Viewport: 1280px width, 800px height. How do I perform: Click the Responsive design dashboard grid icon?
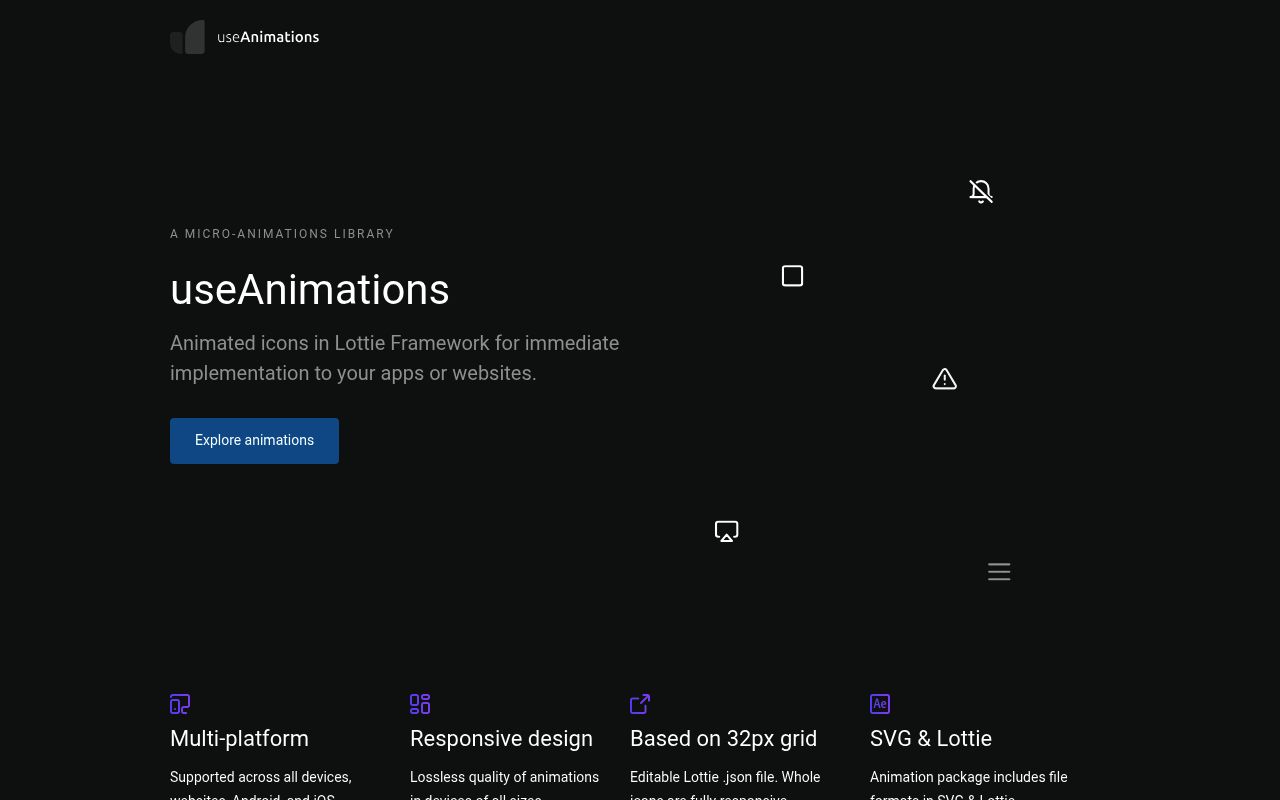point(420,704)
